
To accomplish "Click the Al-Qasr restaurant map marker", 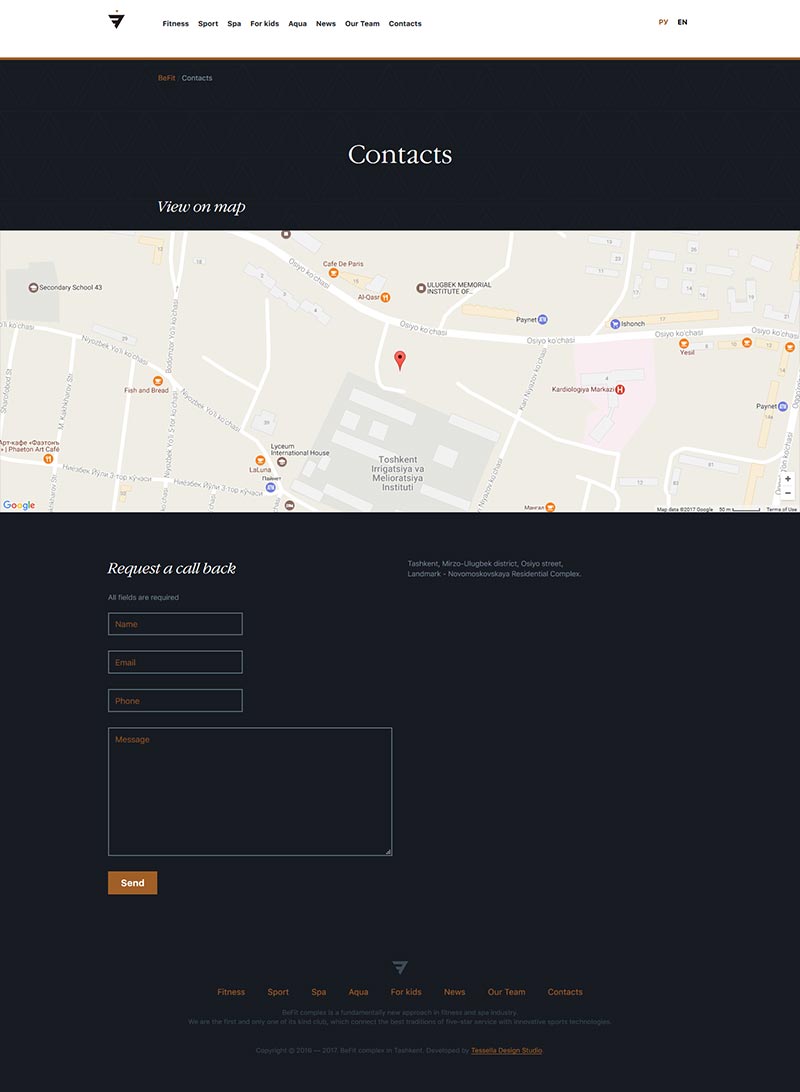I will (385, 297).
